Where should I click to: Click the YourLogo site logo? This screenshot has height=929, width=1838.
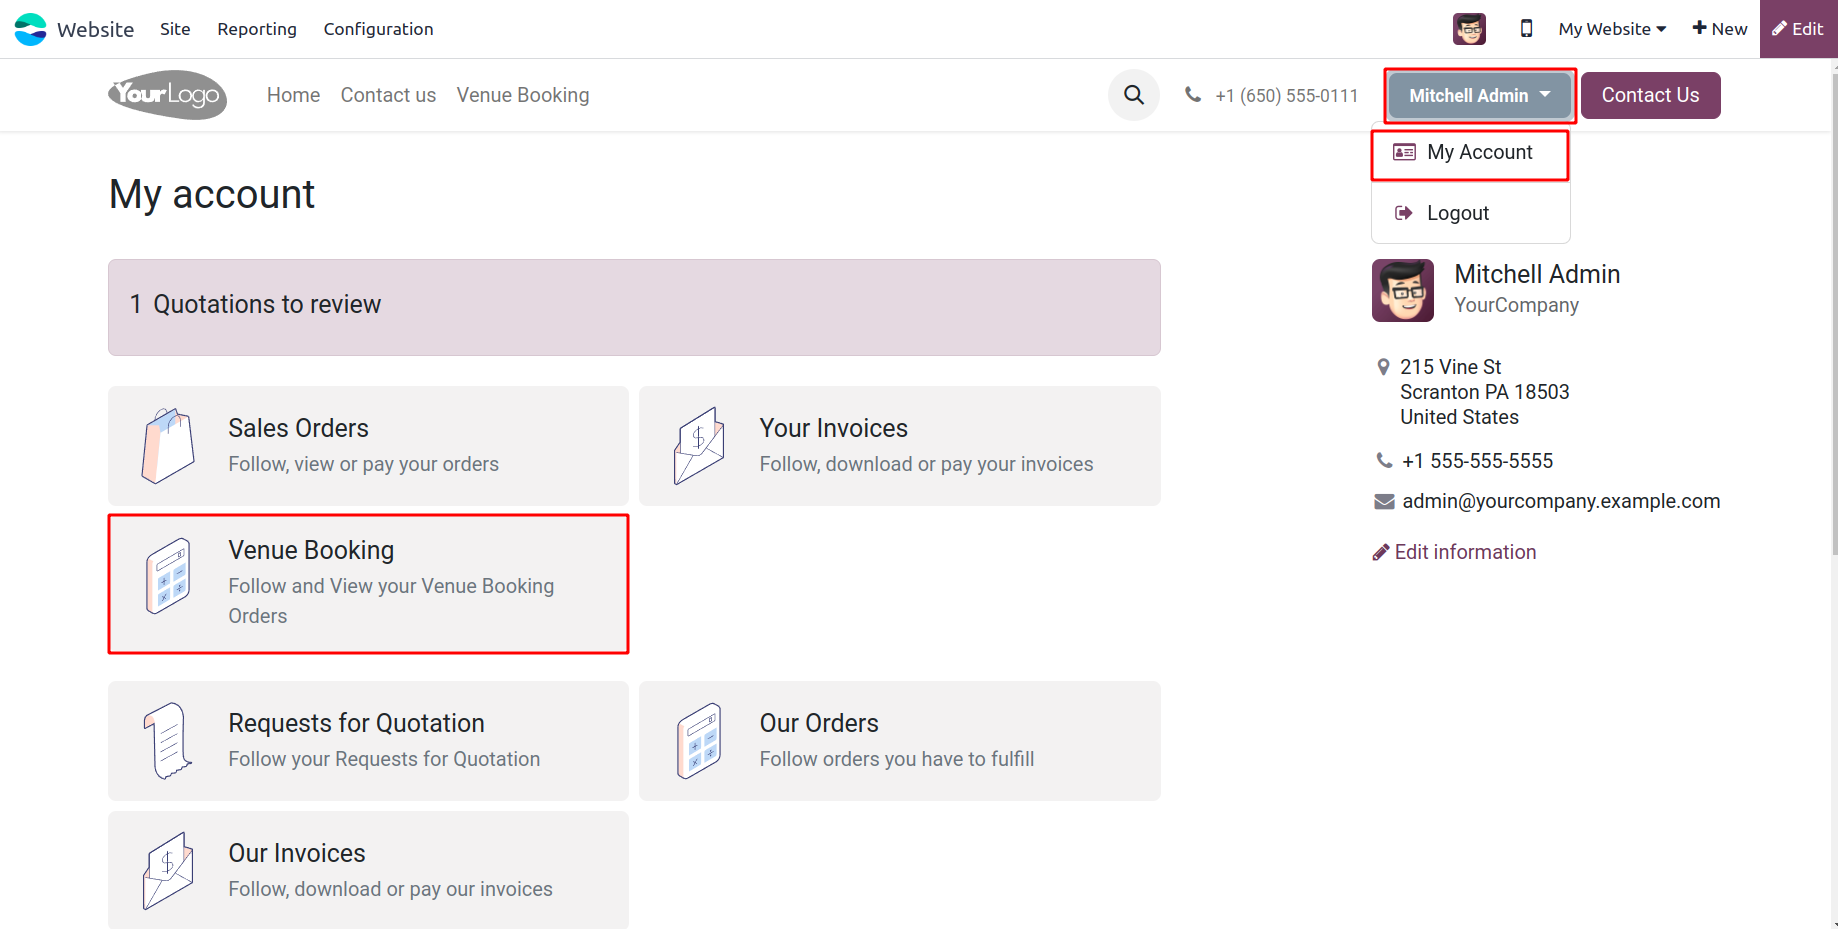(168, 95)
